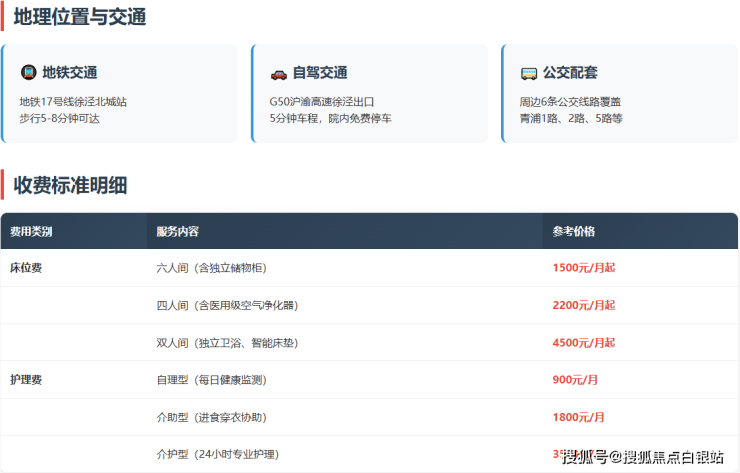Select the 地铁交通 card heading
This screenshot has width=740, height=473.
[69, 73]
